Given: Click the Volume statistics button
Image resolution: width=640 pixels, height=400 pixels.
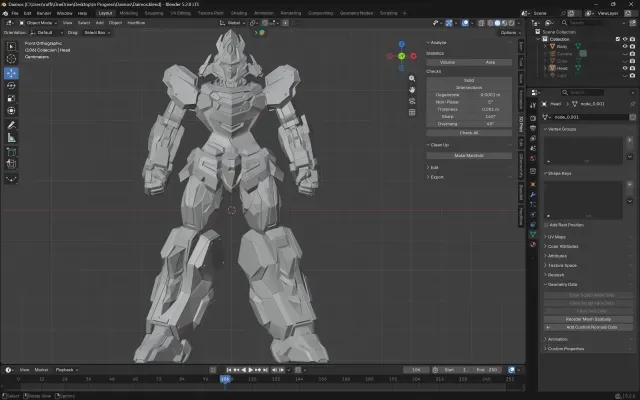Looking at the screenshot, I should (447, 62).
